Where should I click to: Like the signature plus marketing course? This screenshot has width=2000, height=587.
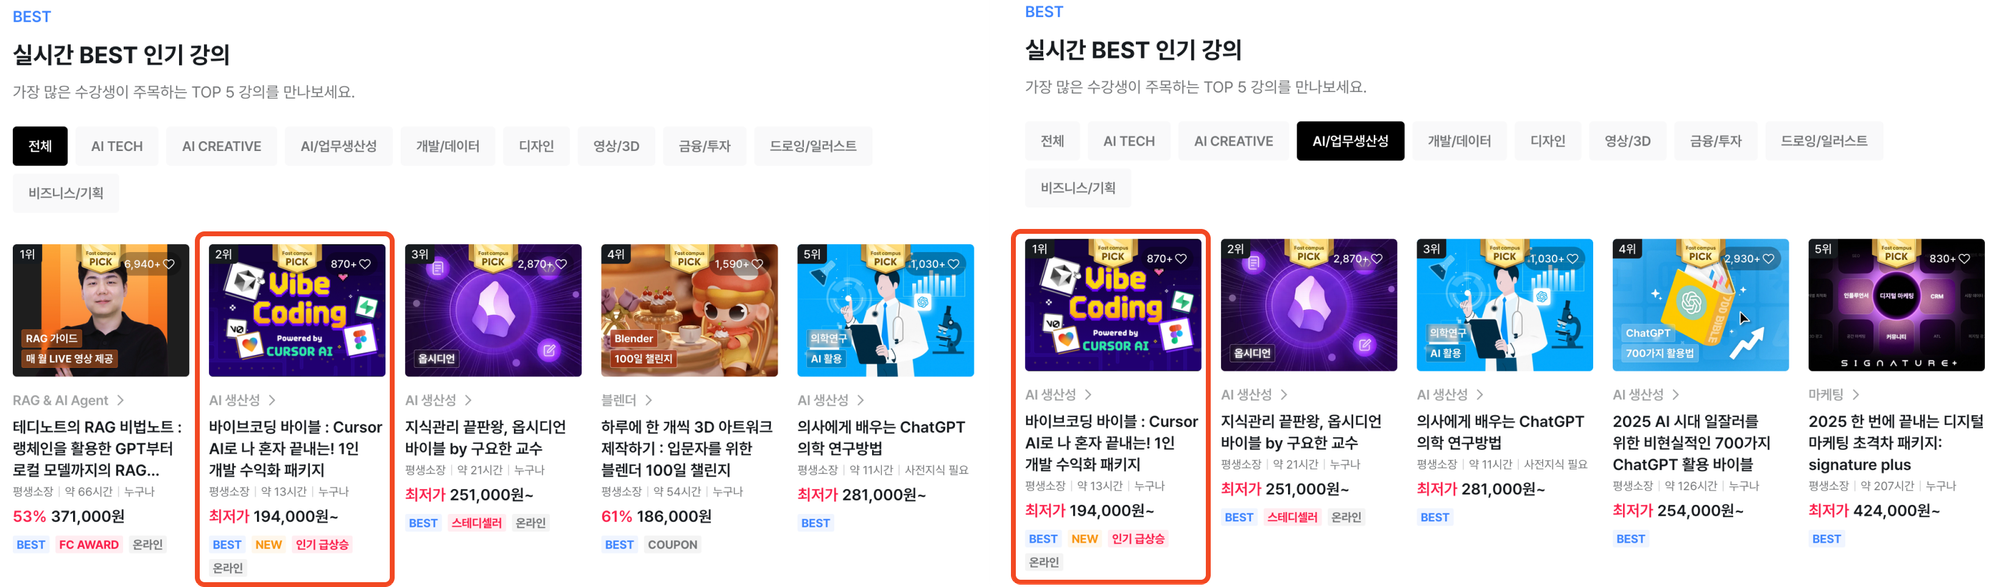pos(1964,258)
